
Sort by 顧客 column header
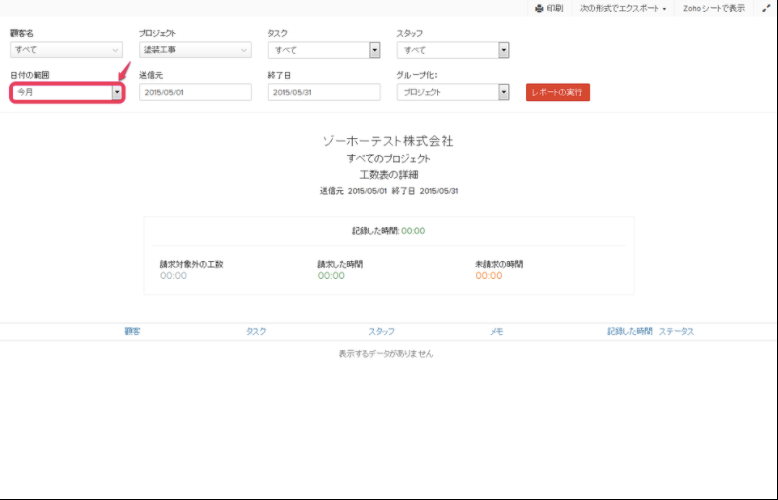click(132, 331)
